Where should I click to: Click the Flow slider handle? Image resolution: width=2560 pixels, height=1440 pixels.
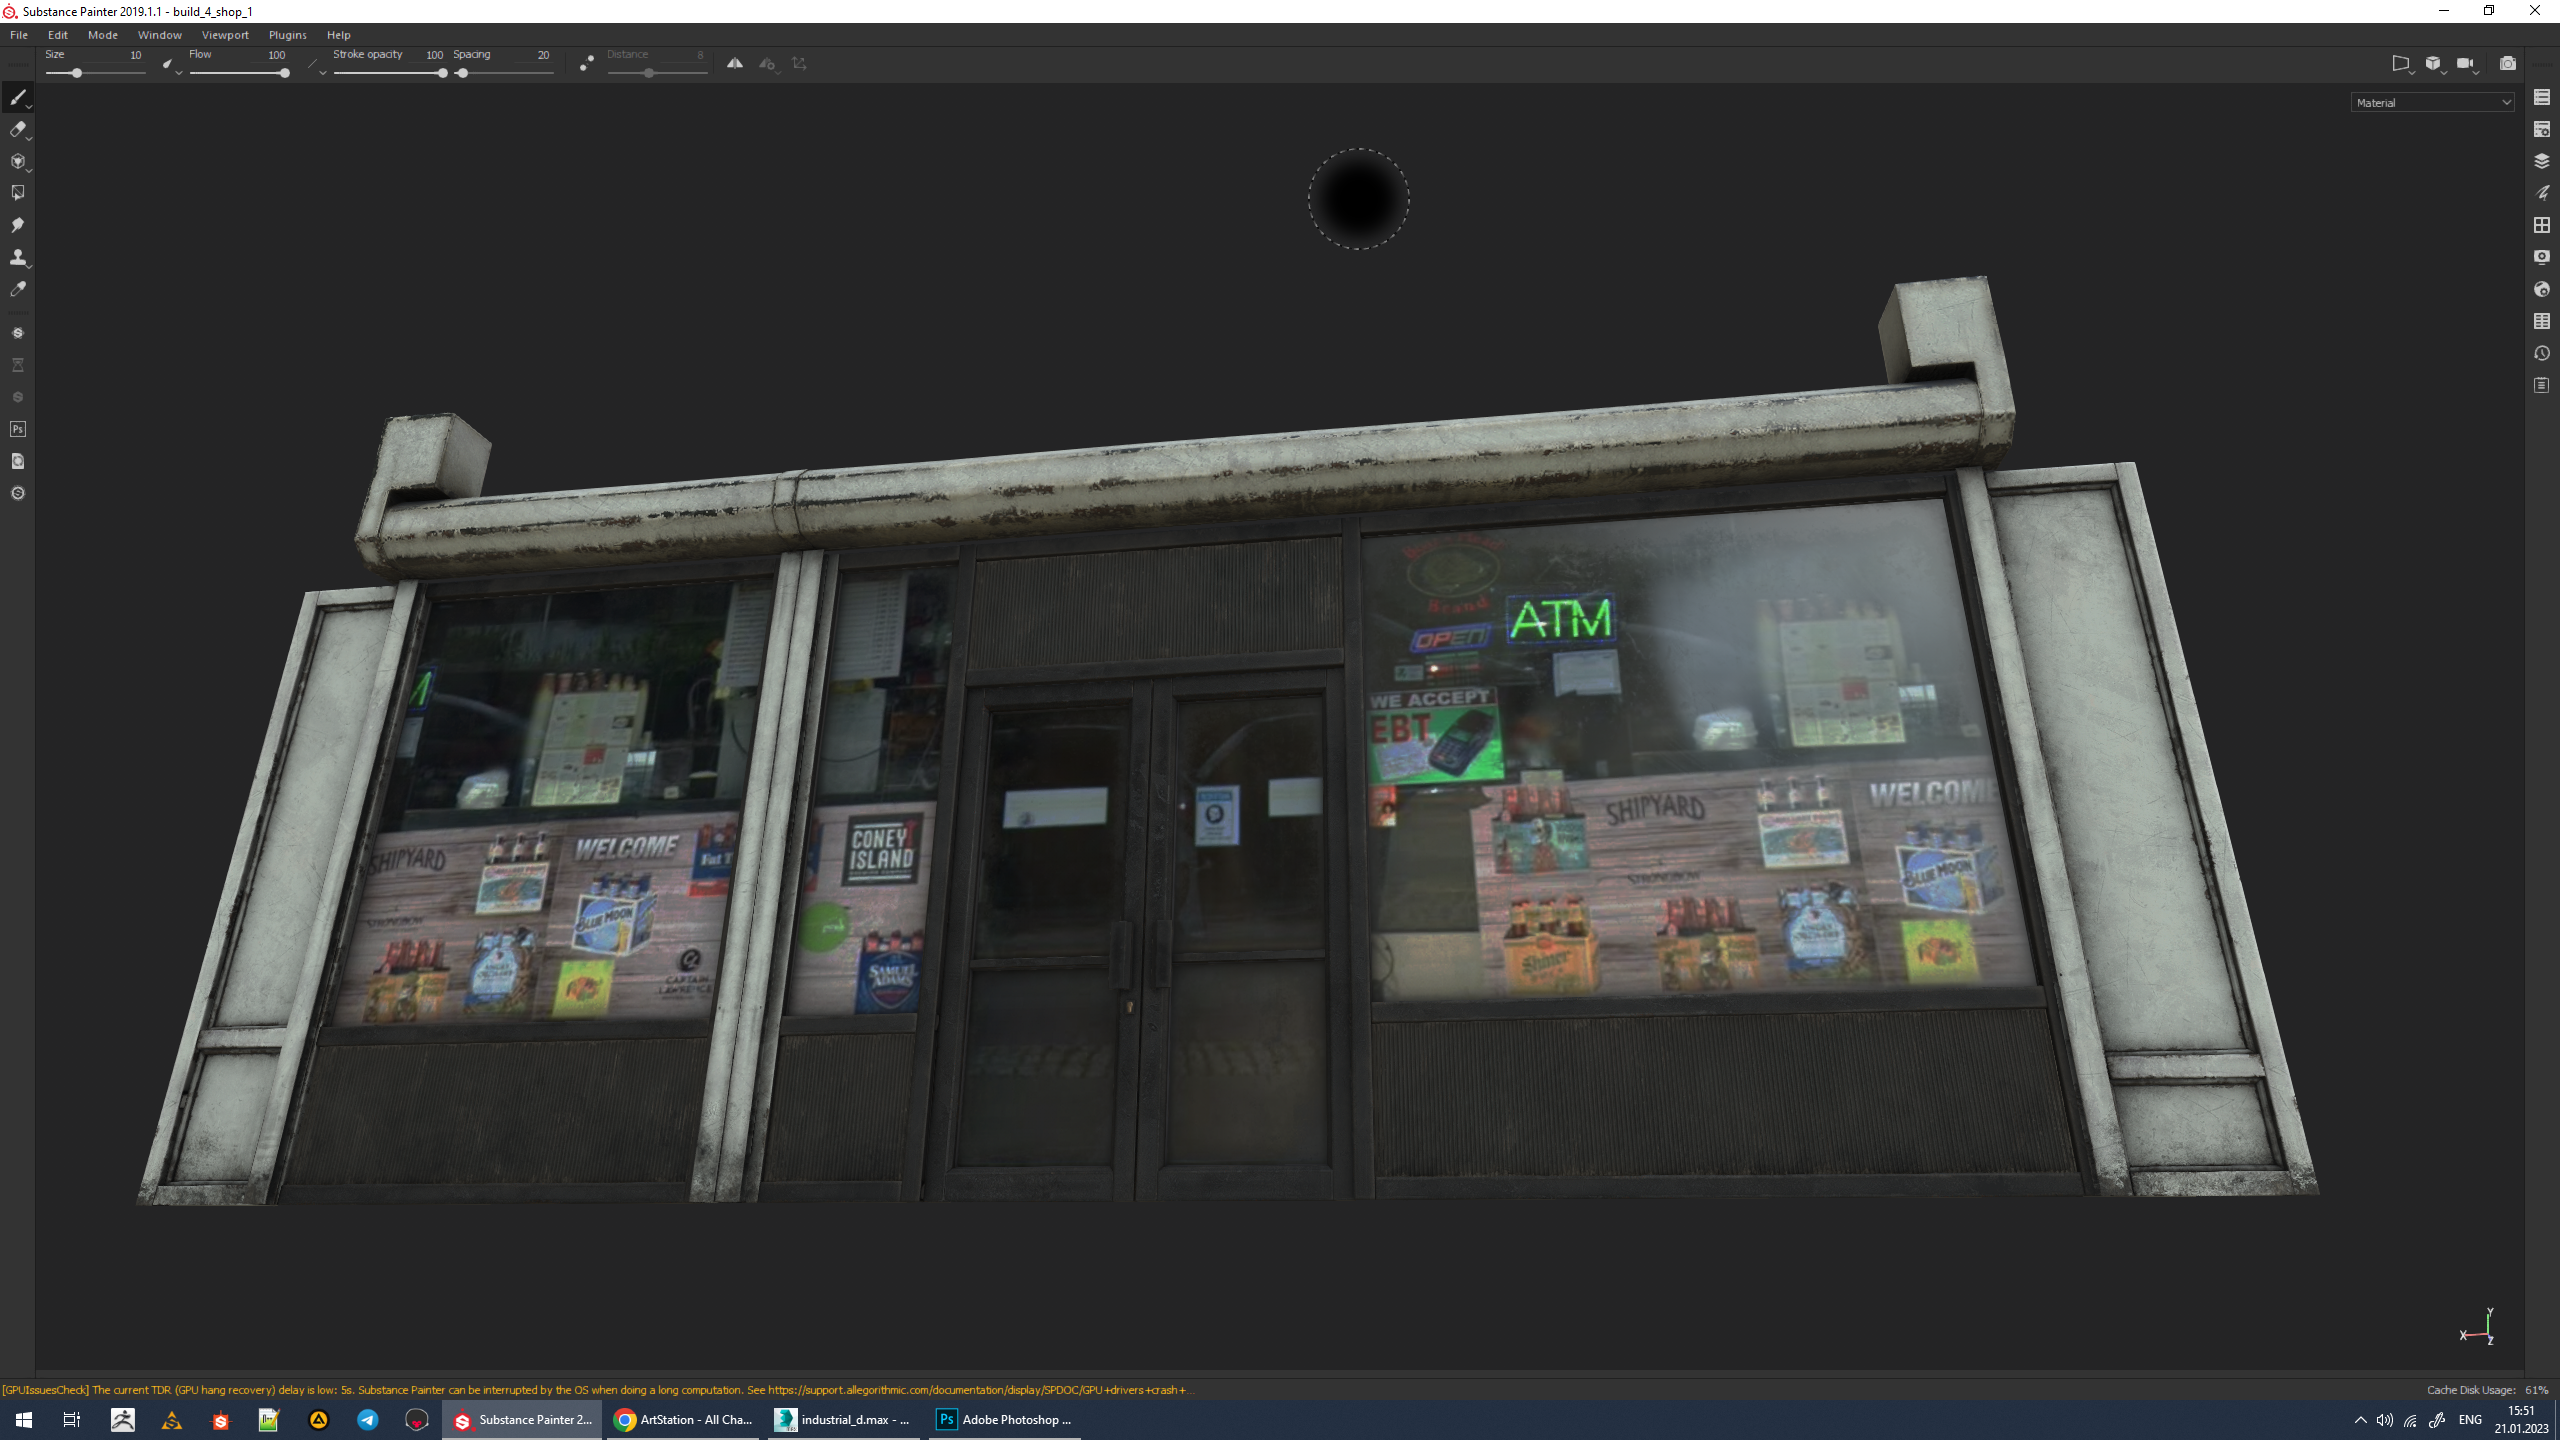tap(285, 73)
